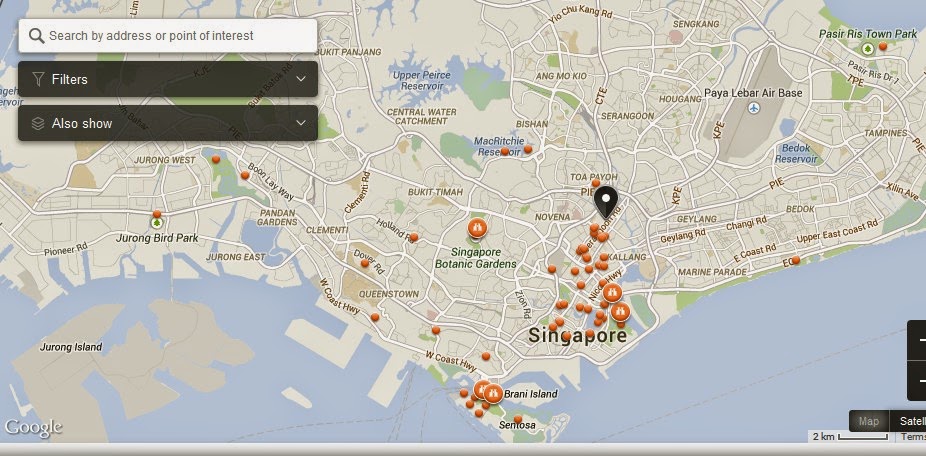Click the right orange dot at MacRitchie Reservoir

click(x=528, y=149)
